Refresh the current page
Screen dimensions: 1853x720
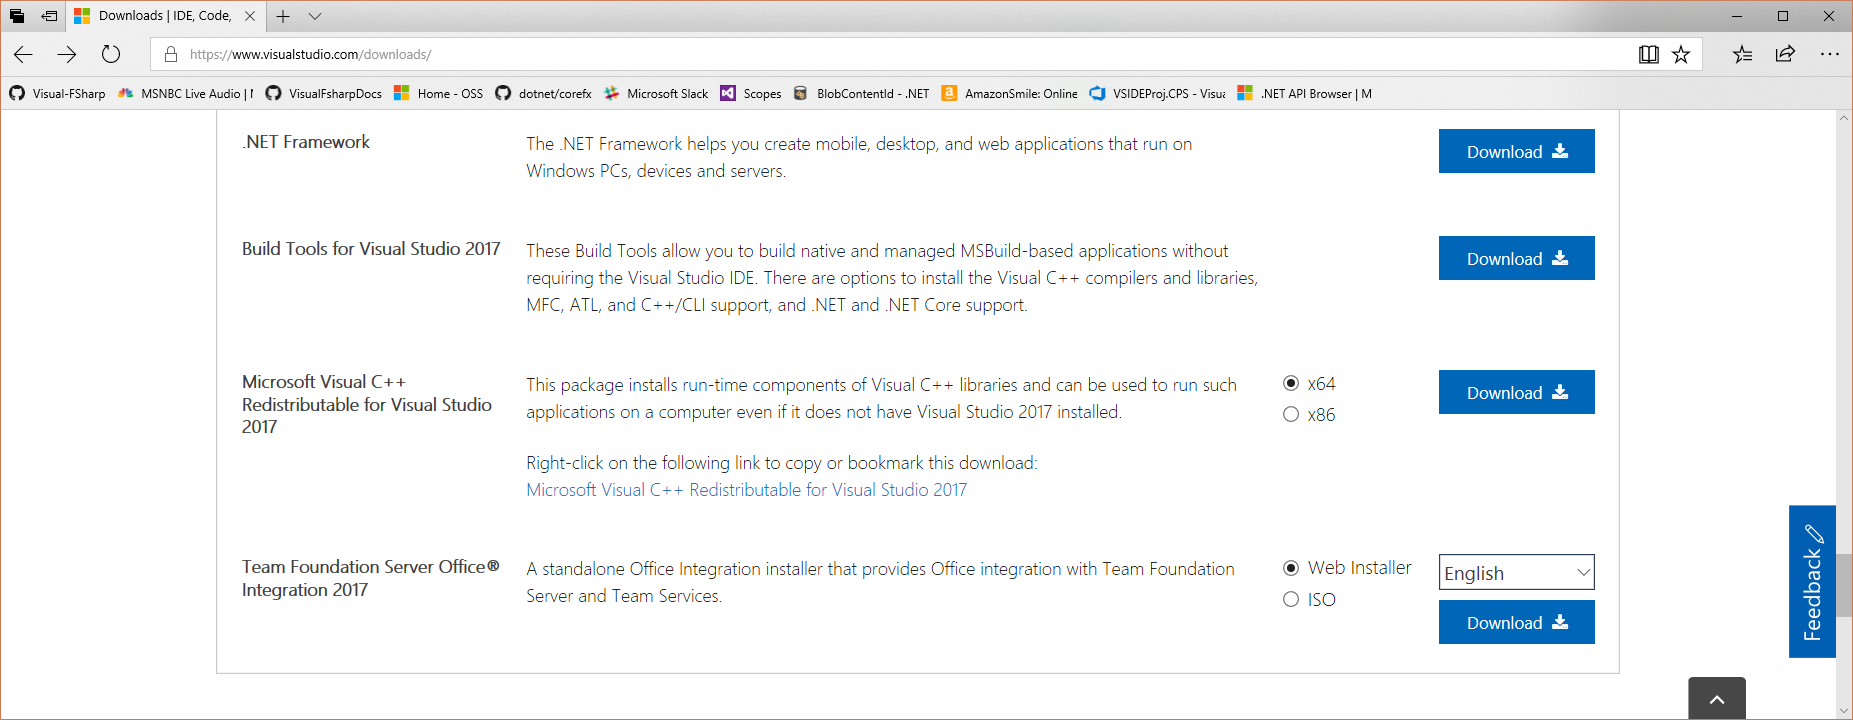pos(111,54)
